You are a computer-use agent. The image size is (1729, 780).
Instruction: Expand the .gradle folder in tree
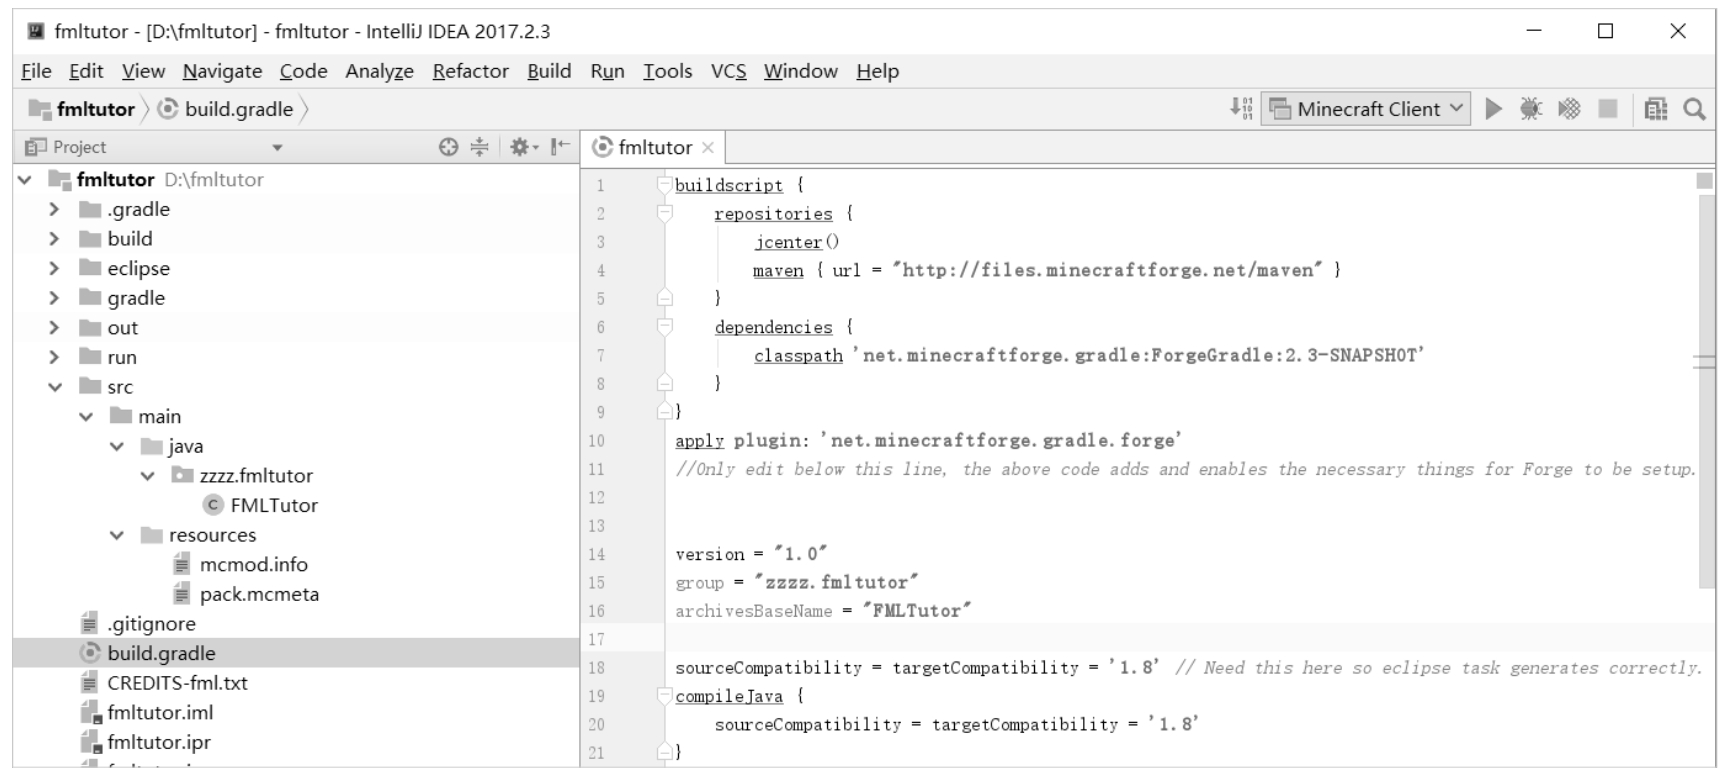[55, 210]
